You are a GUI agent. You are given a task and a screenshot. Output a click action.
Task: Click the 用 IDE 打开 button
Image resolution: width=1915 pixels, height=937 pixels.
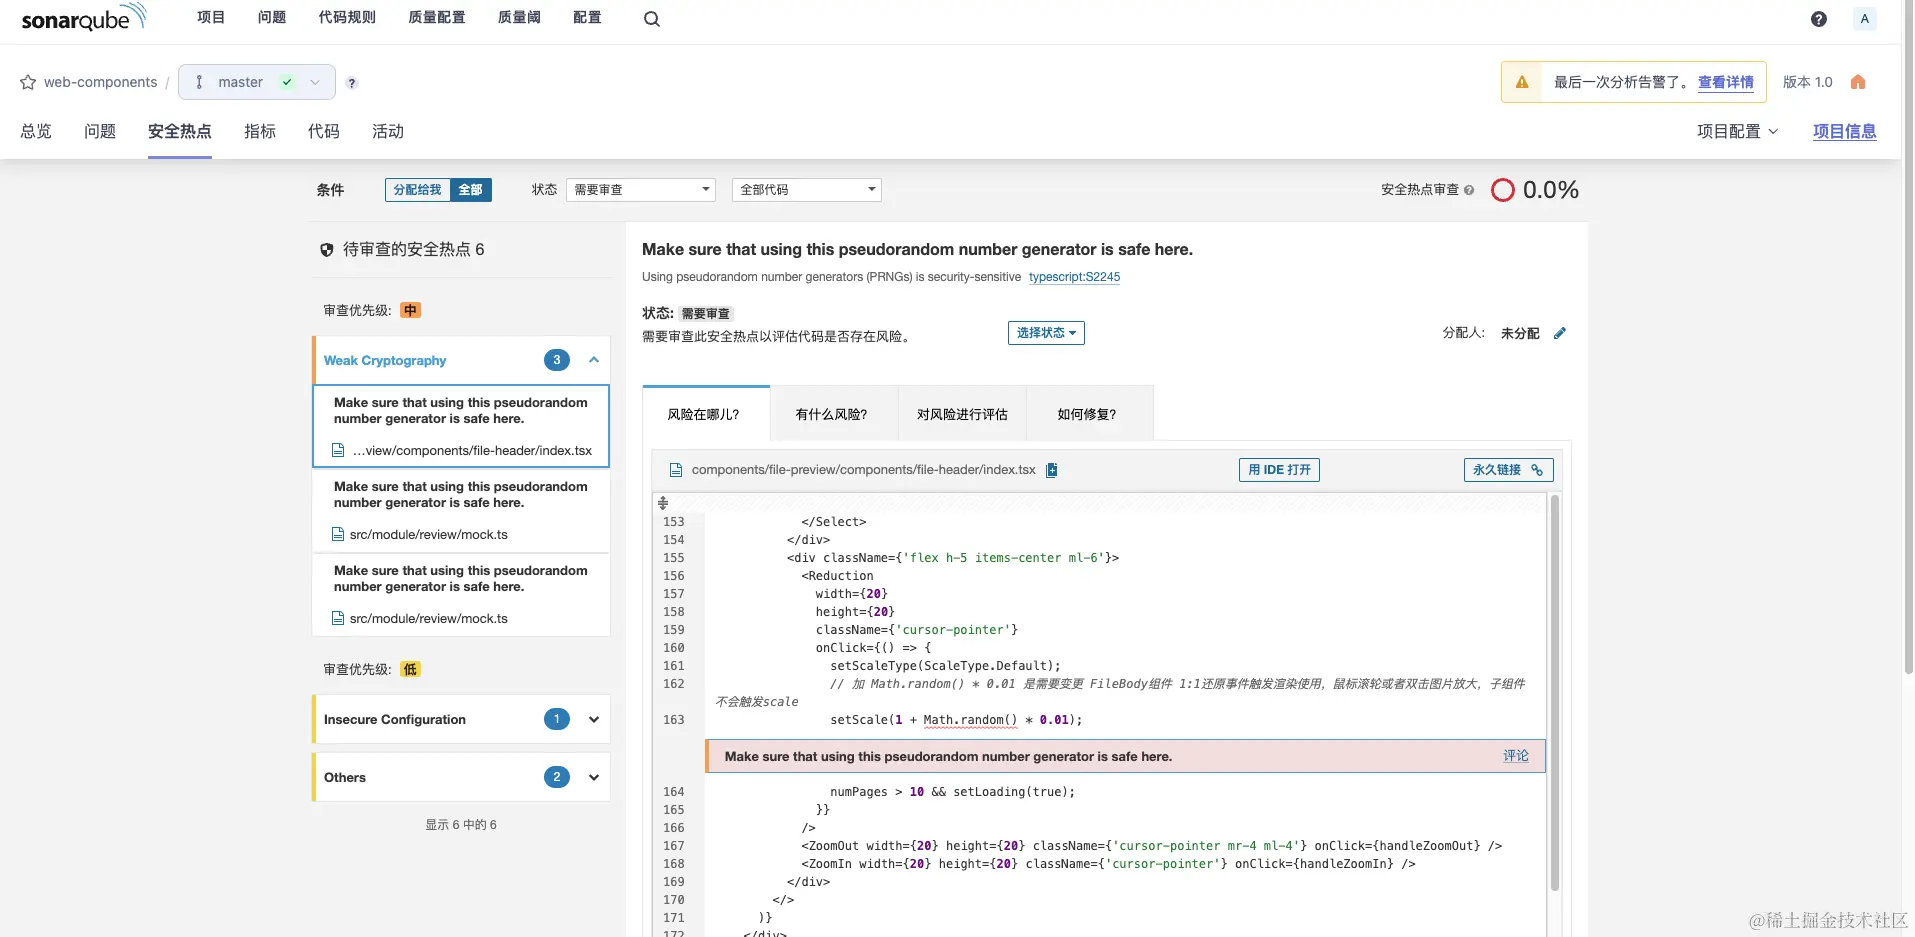point(1279,470)
